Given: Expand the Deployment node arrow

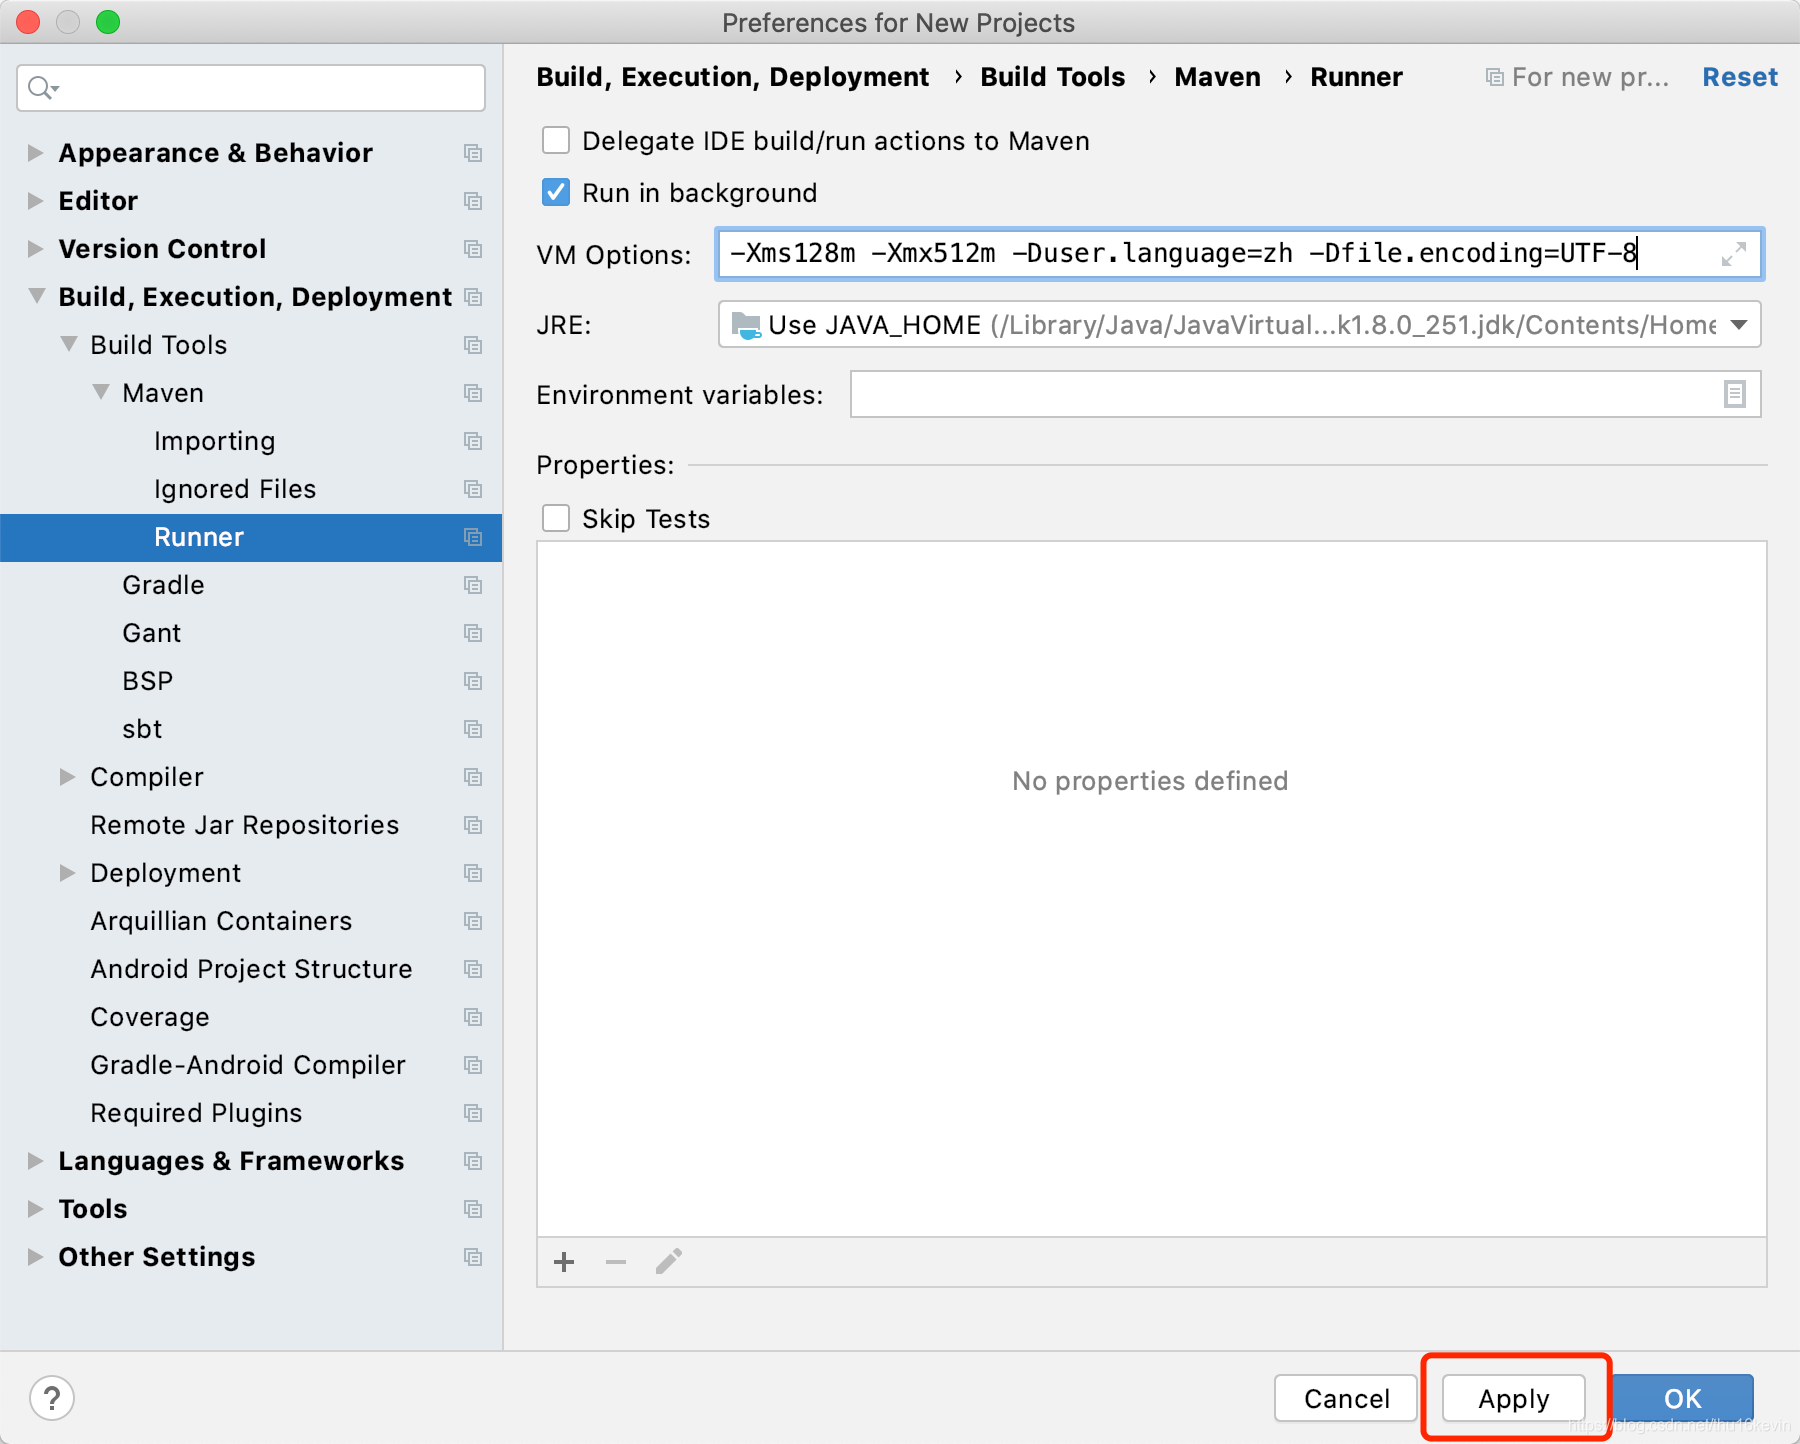Looking at the screenshot, I should click(x=67, y=873).
